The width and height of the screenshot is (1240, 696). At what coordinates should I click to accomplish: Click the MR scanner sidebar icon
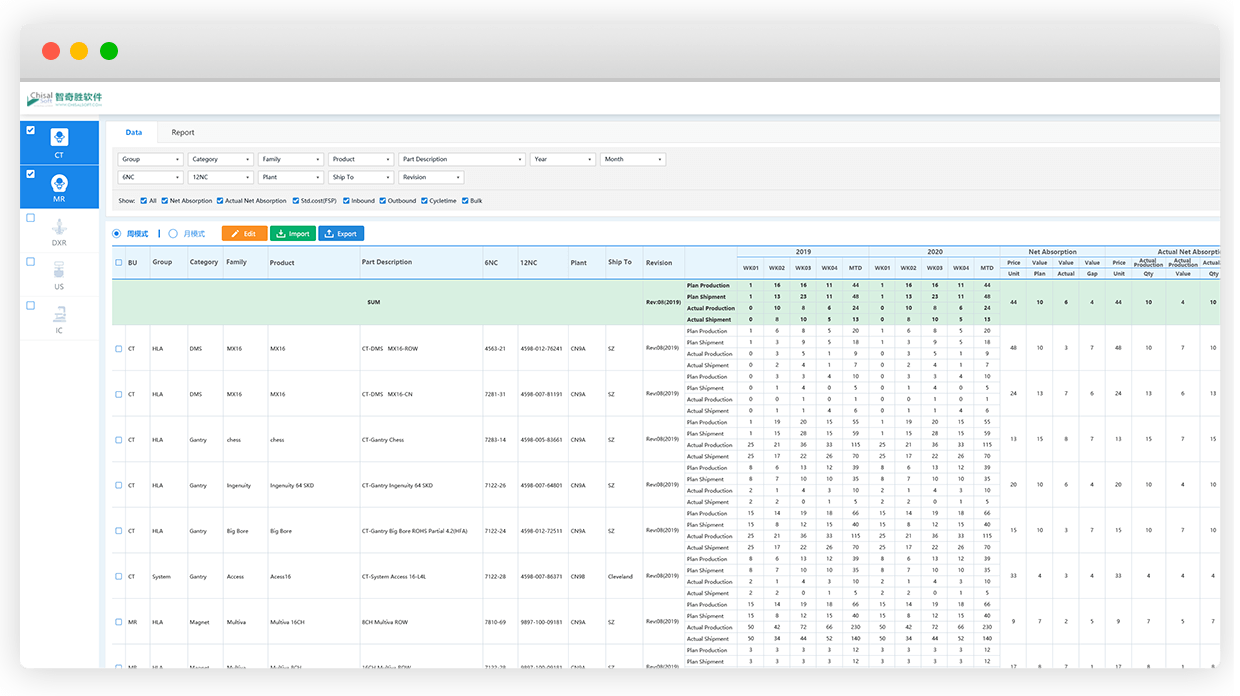(59, 183)
